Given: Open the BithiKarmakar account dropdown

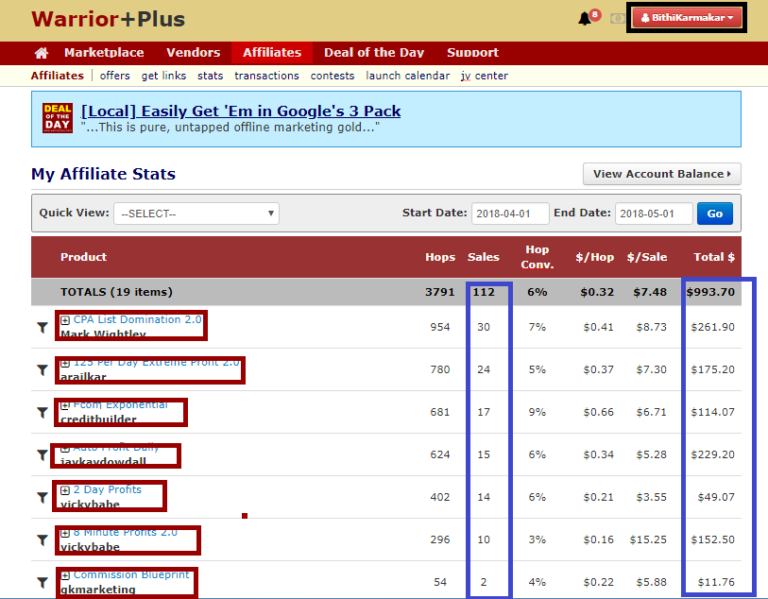Looking at the screenshot, I should click(687, 18).
